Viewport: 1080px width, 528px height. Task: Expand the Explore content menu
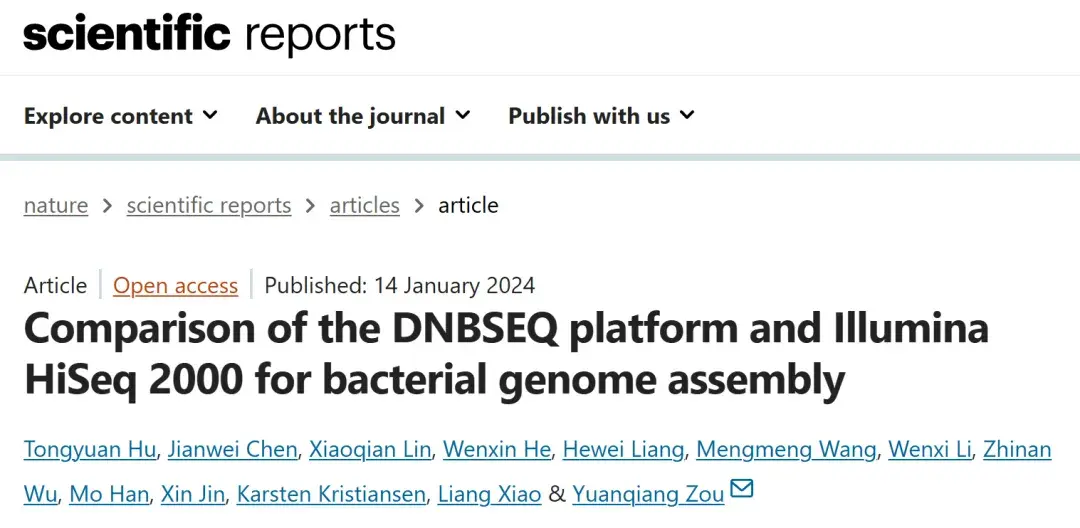point(120,116)
